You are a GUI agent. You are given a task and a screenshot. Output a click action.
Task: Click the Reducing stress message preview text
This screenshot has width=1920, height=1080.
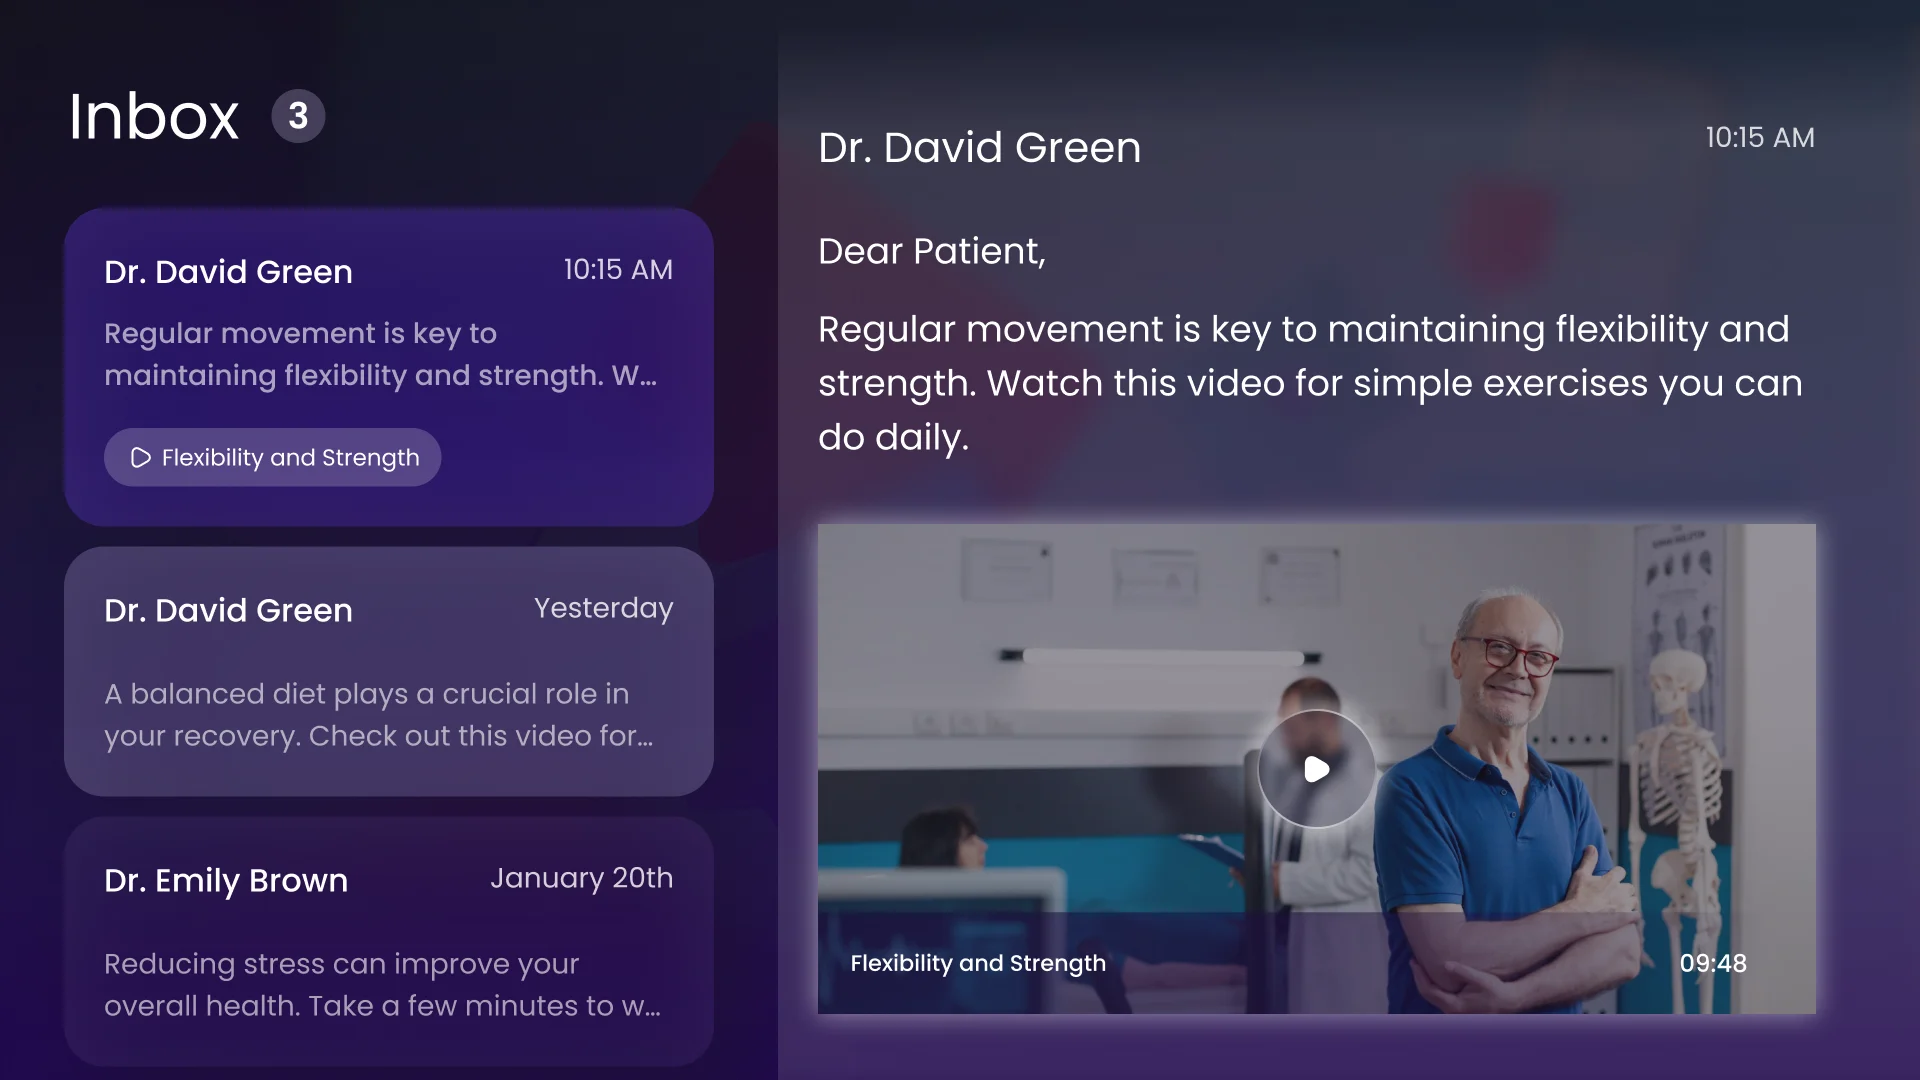pyautogui.click(x=382, y=985)
